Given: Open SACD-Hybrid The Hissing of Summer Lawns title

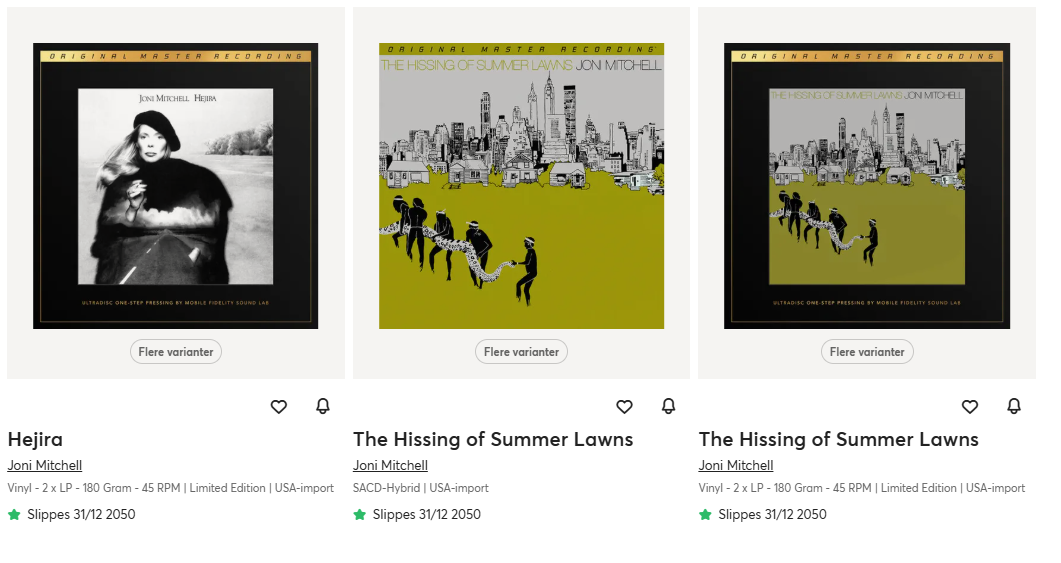Looking at the screenshot, I should [493, 439].
